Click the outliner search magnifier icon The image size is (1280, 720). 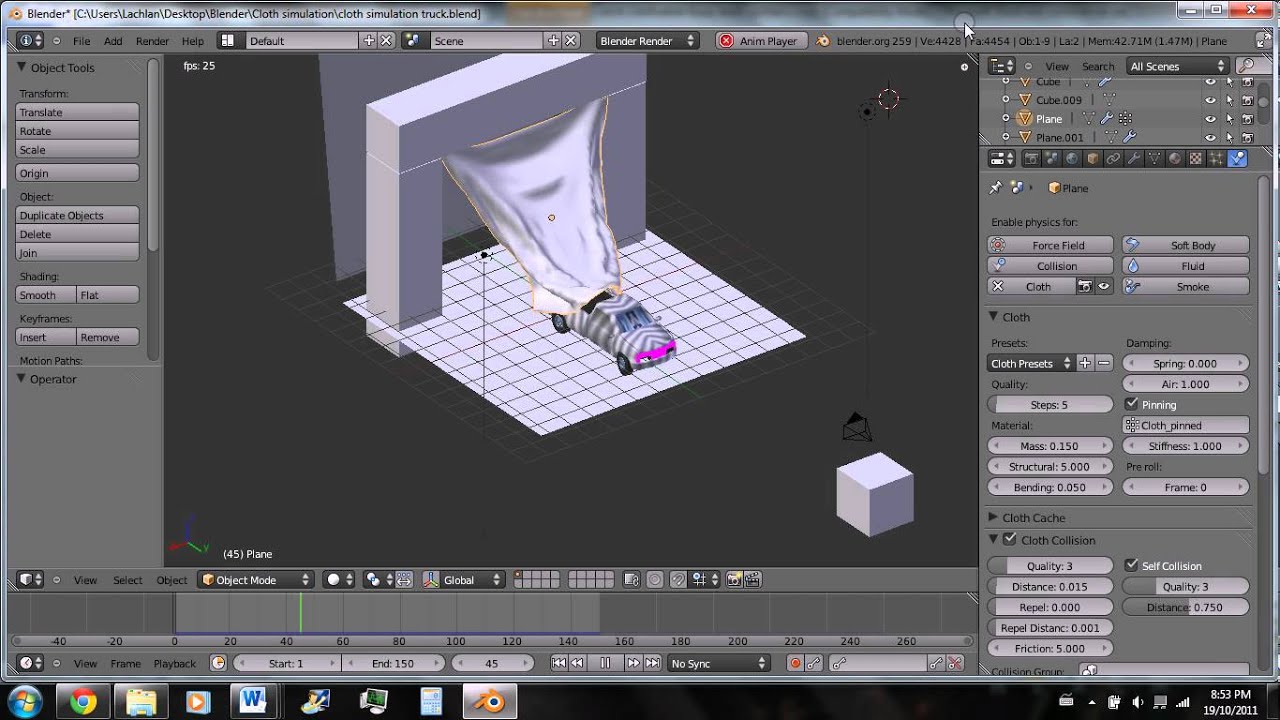point(1246,66)
